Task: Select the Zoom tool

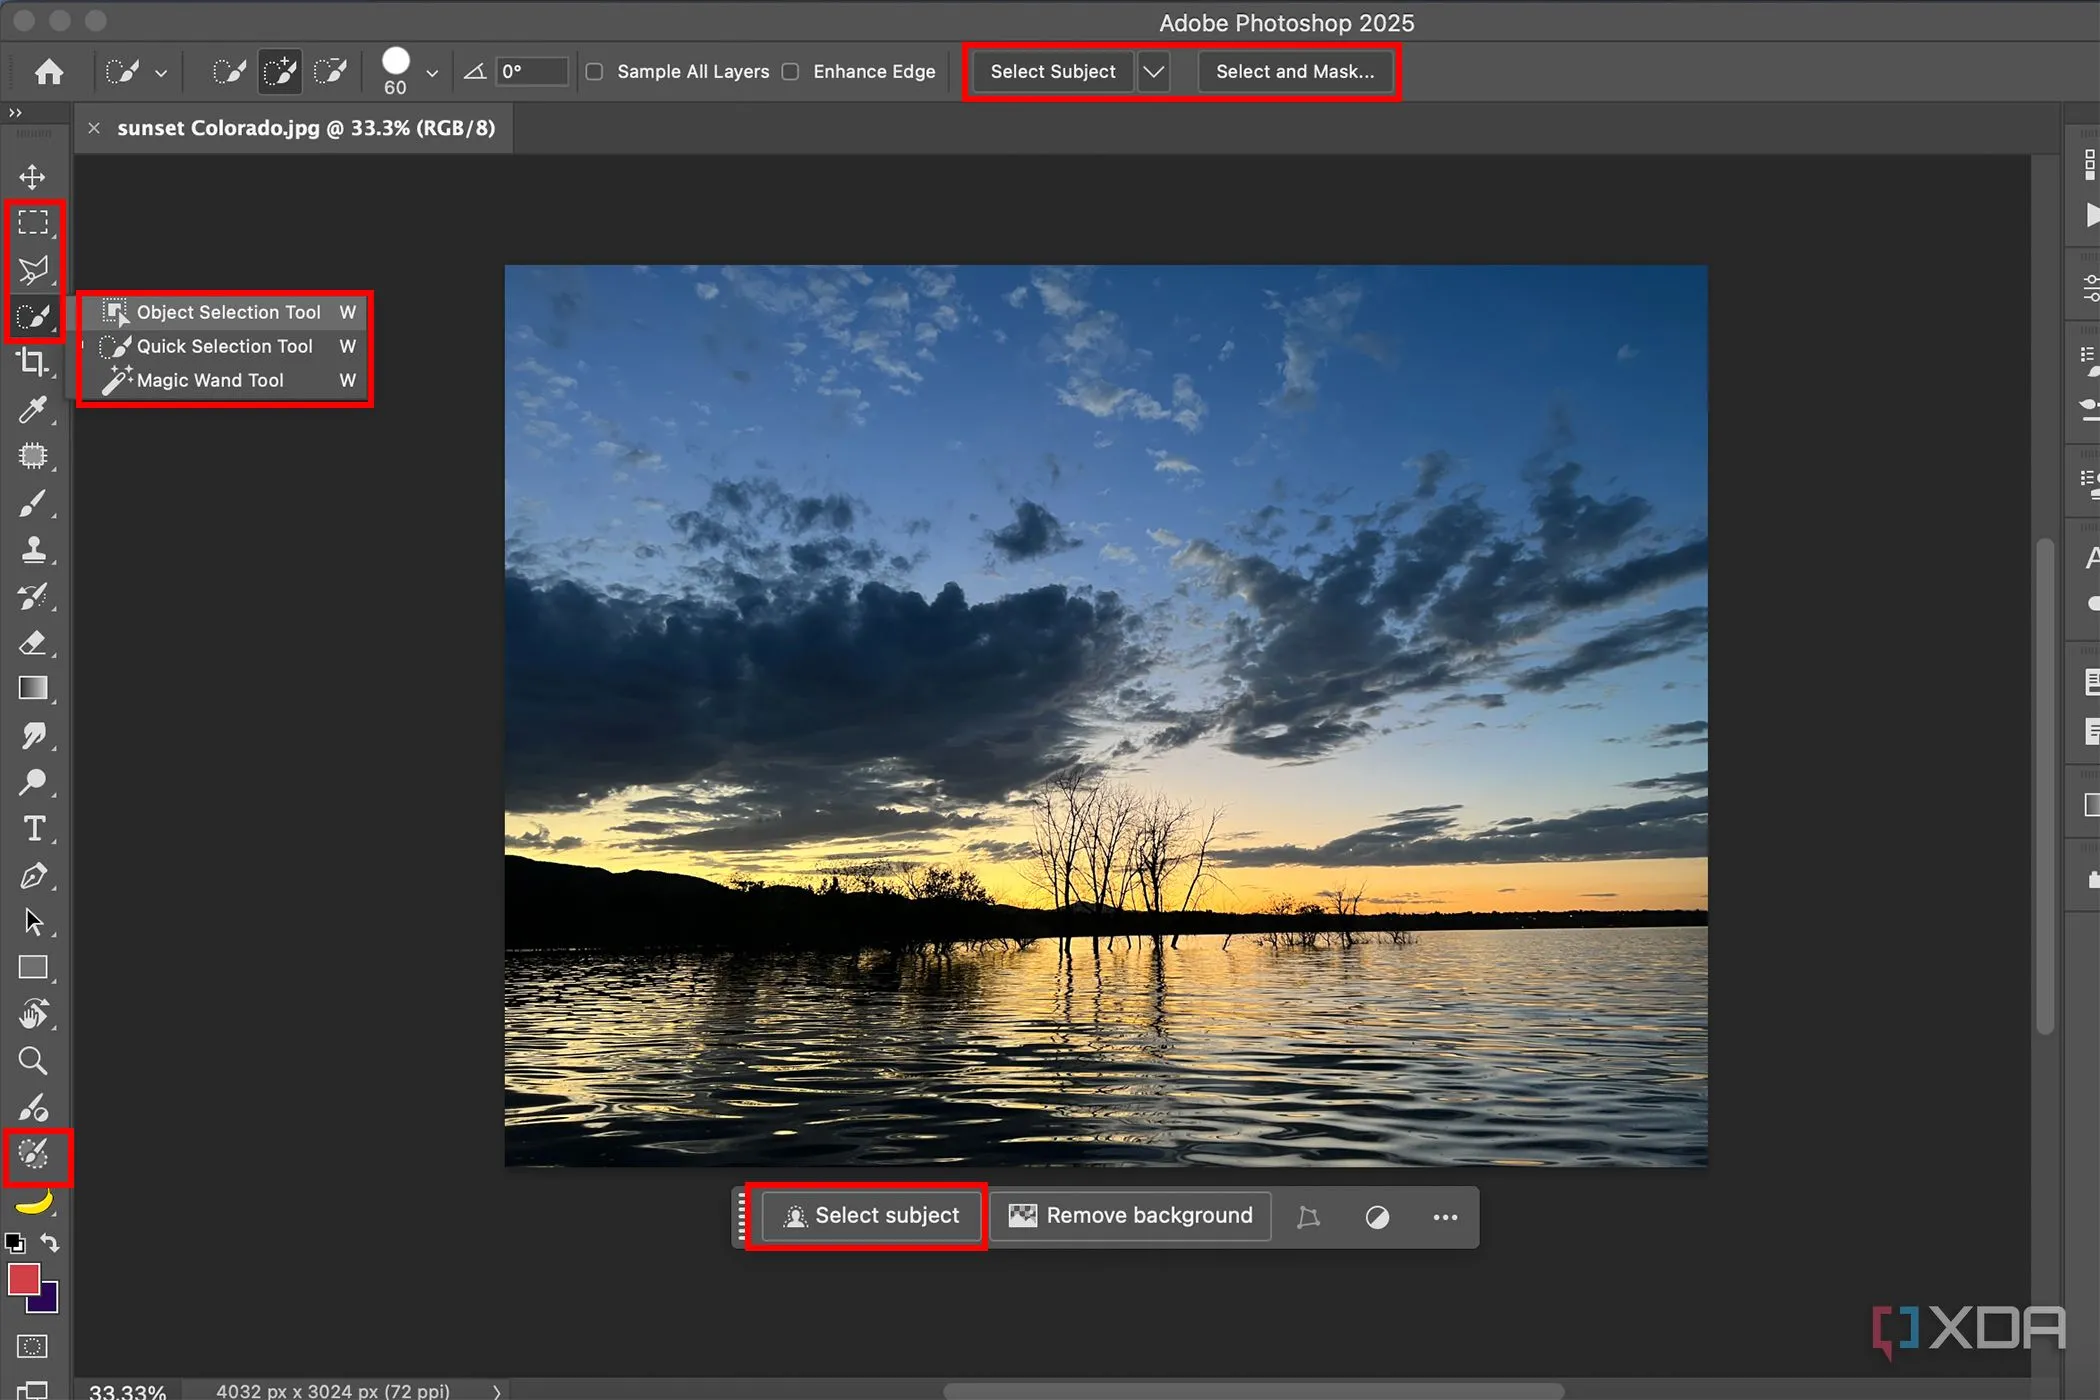Action: (33, 1060)
